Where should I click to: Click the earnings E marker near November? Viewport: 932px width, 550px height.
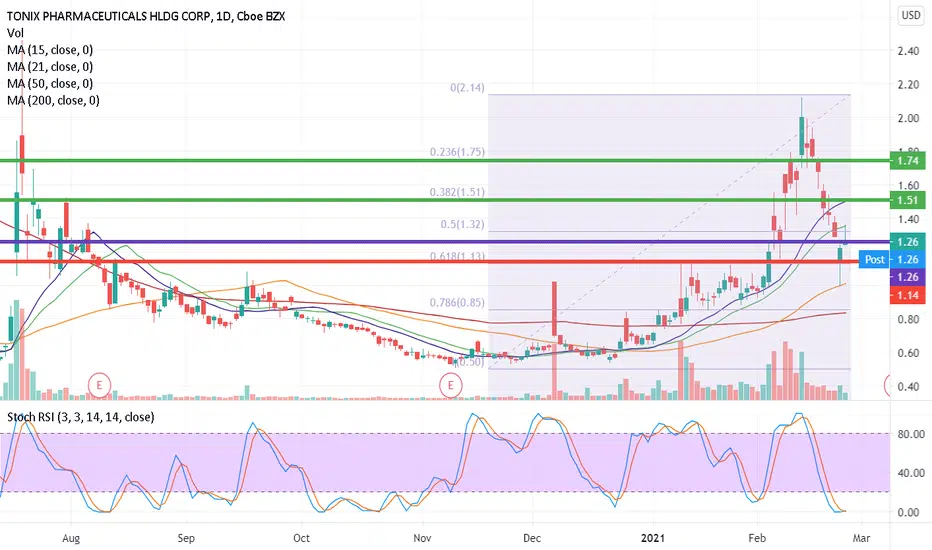(451, 385)
